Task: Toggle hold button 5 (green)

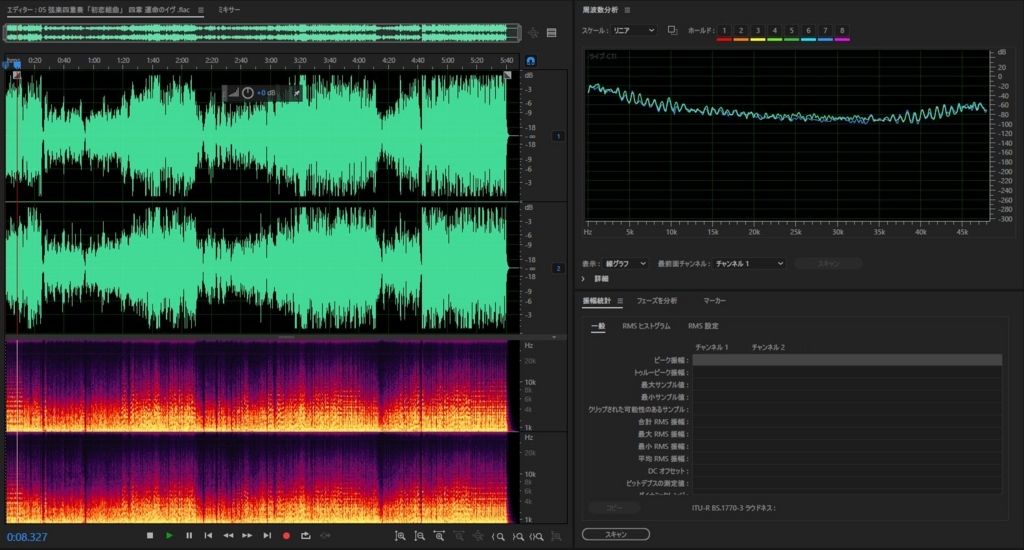Action: [x=792, y=31]
